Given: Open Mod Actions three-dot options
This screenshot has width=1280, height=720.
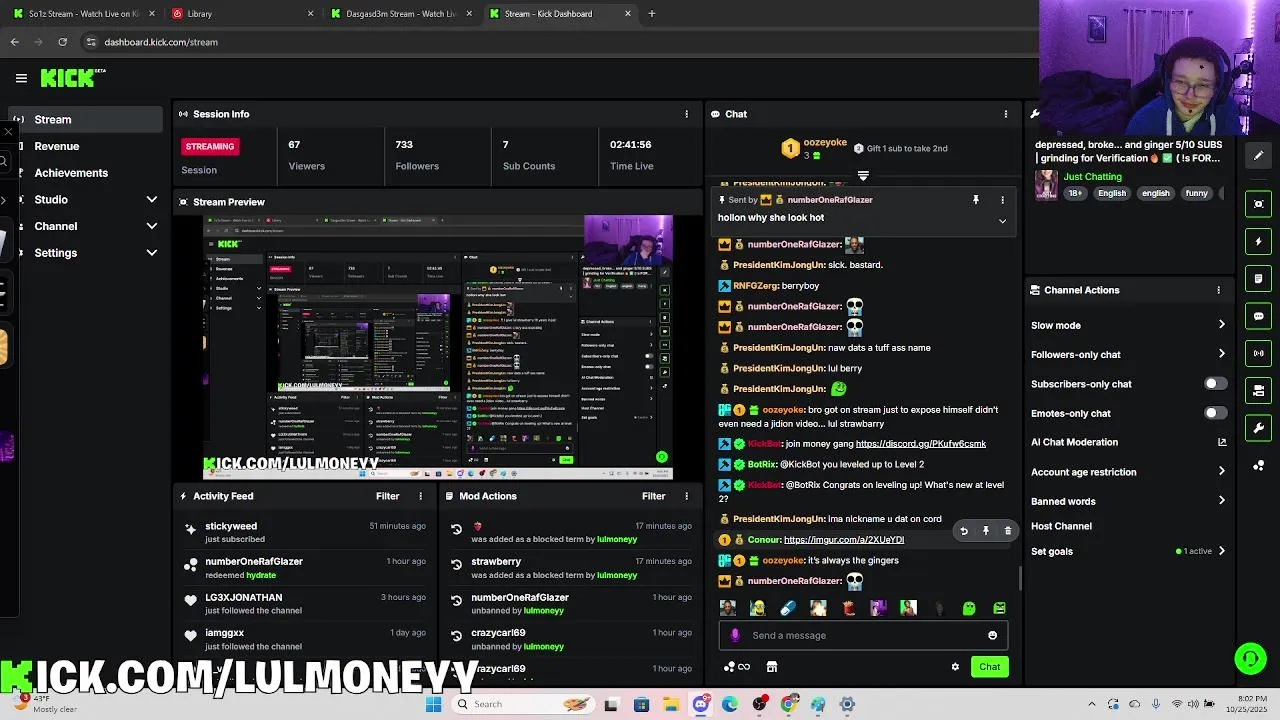Looking at the screenshot, I should pos(686,496).
